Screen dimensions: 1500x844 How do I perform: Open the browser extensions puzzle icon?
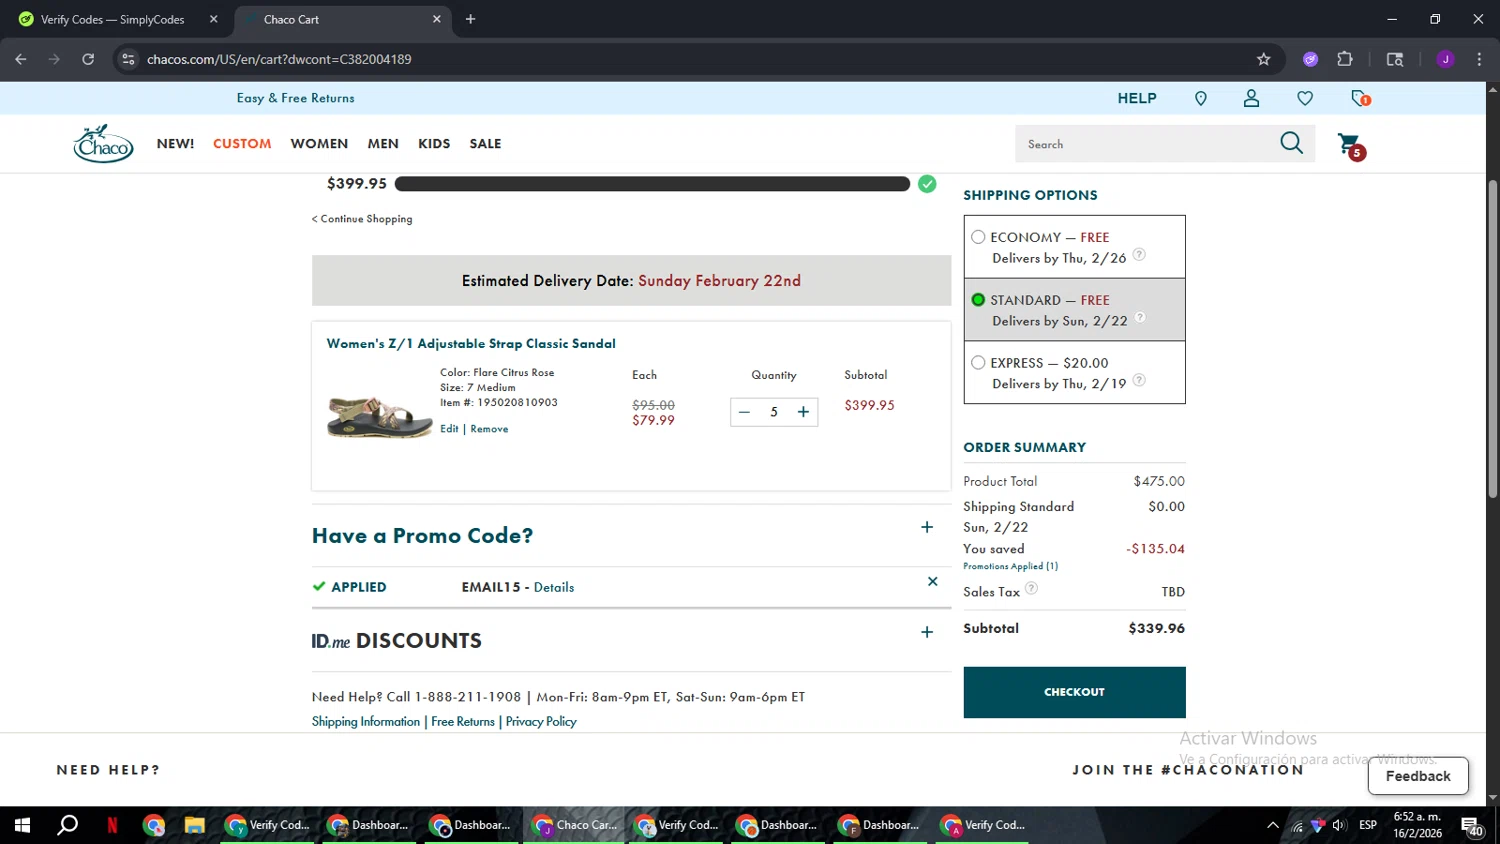point(1345,59)
